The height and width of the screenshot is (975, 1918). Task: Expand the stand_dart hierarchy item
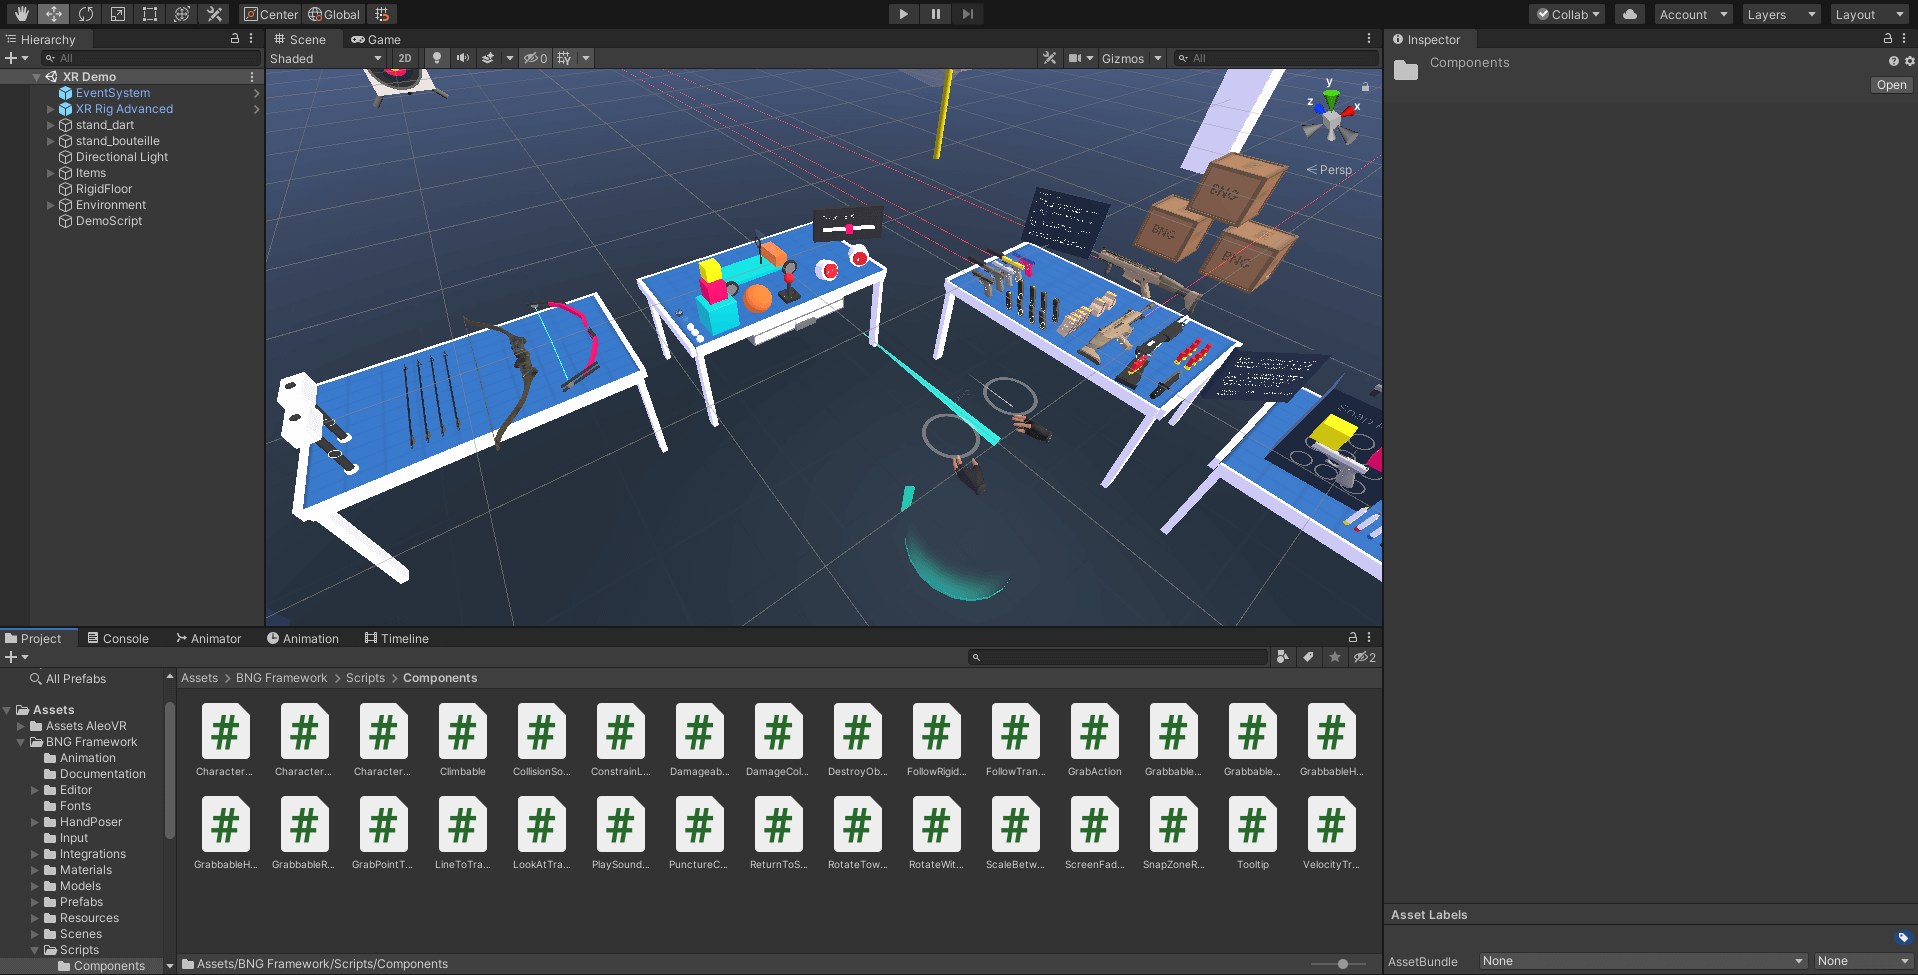tap(51, 125)
